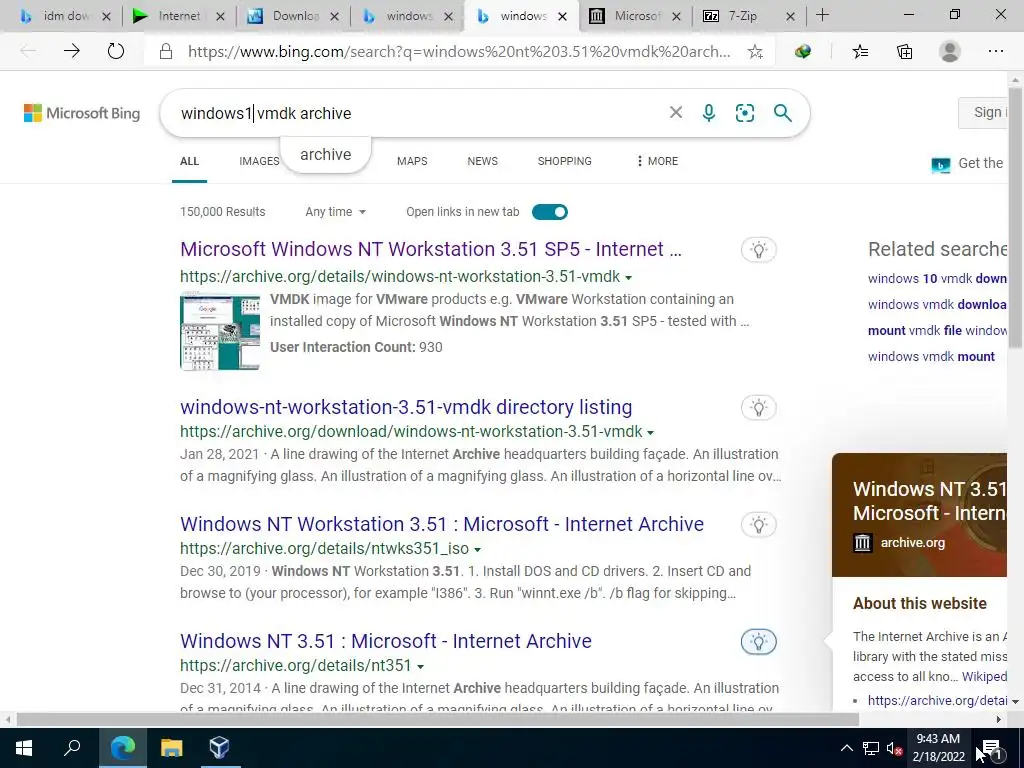Close the 7-Zip tab
Screen dimensions: 1024x768
(790, 16)
